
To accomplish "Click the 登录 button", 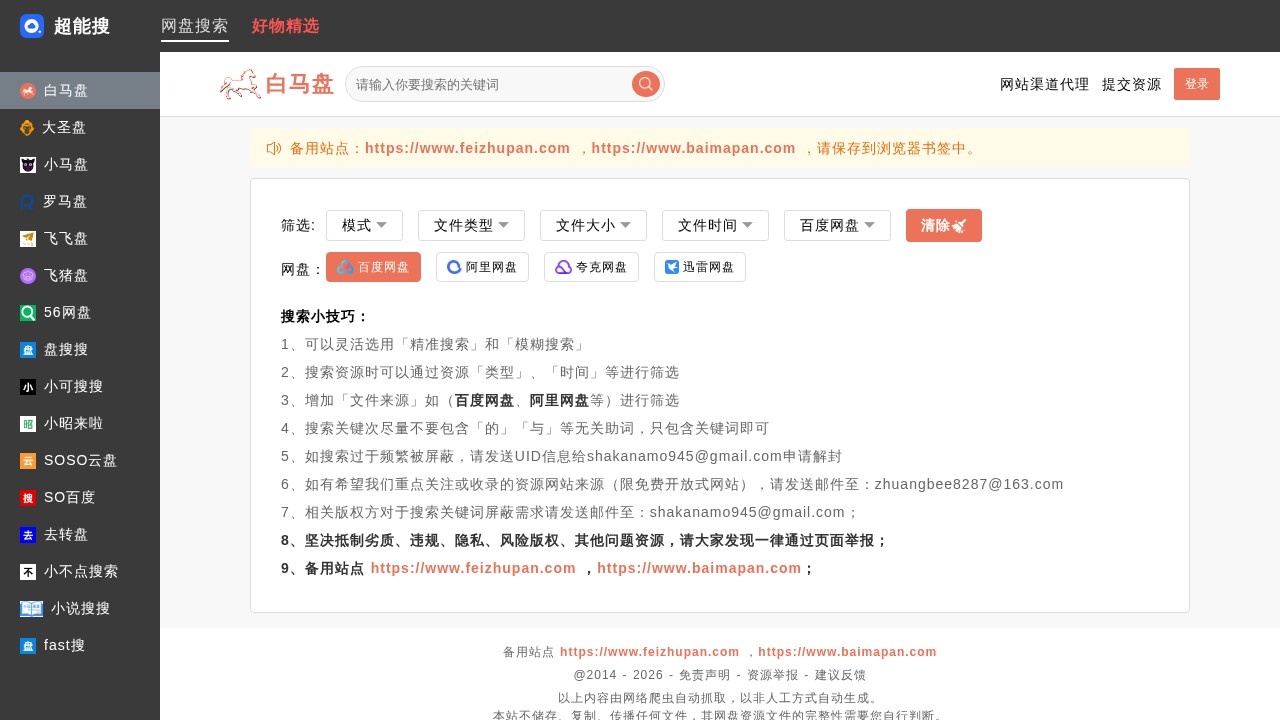I will pos(1196,84).
